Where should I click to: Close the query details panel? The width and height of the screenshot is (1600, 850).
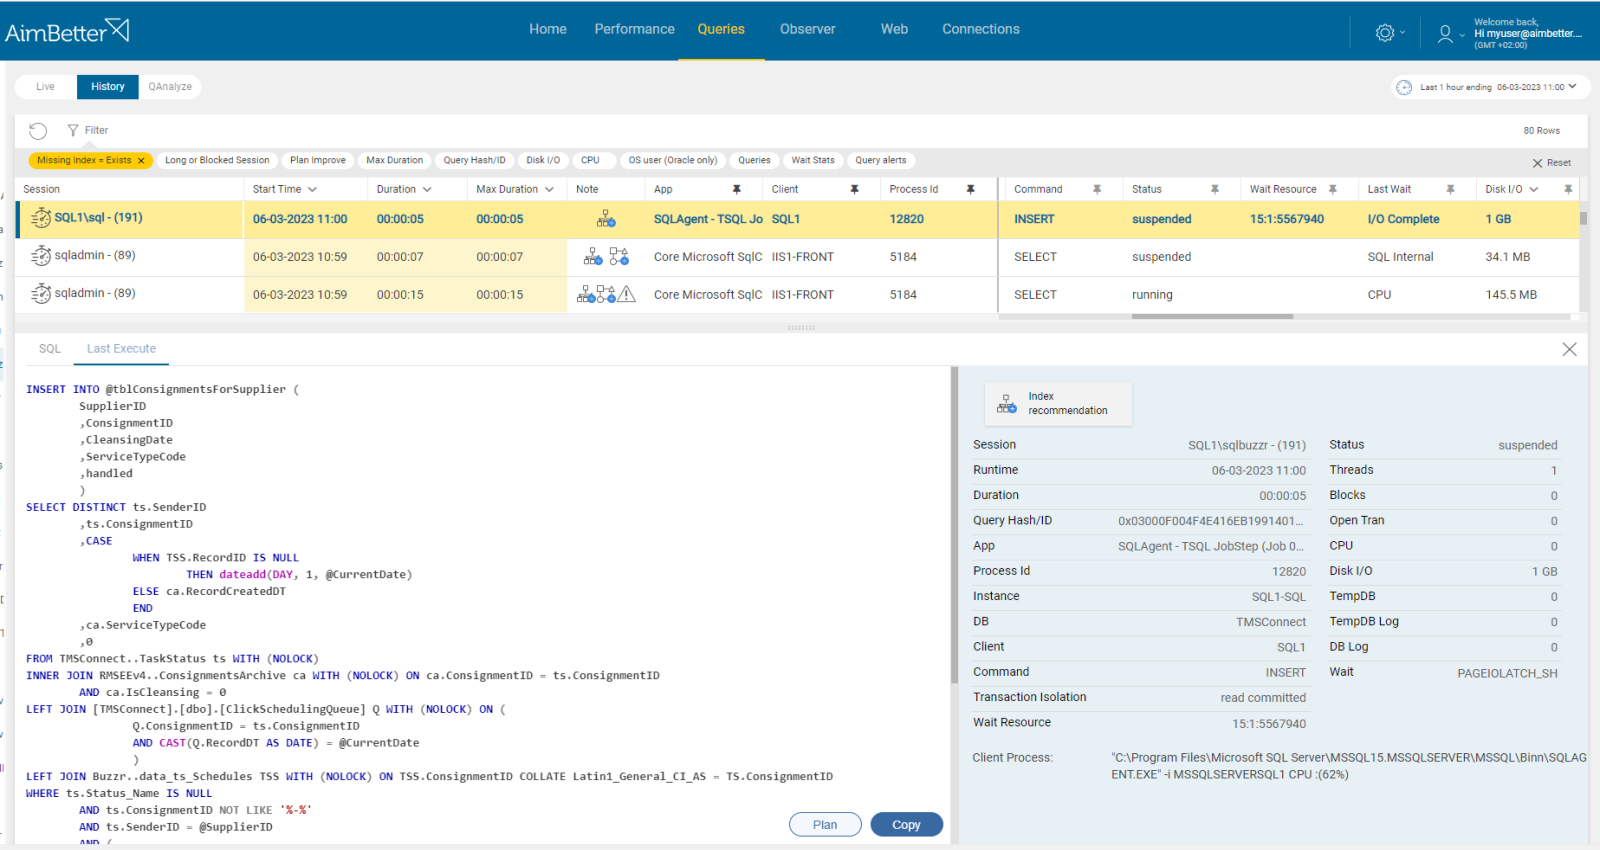tap(1569, 349)
